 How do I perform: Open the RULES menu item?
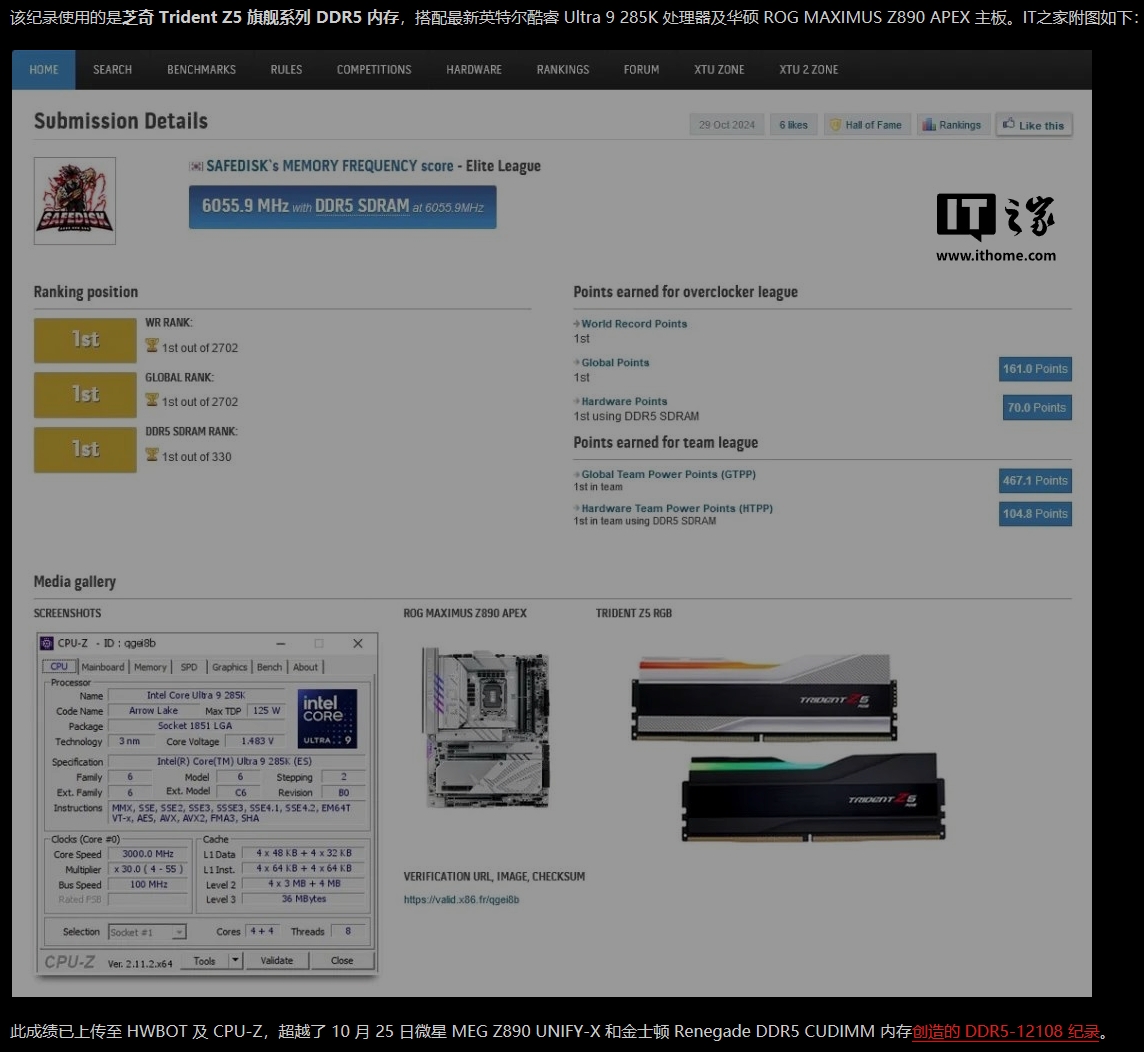click(286, 70)
